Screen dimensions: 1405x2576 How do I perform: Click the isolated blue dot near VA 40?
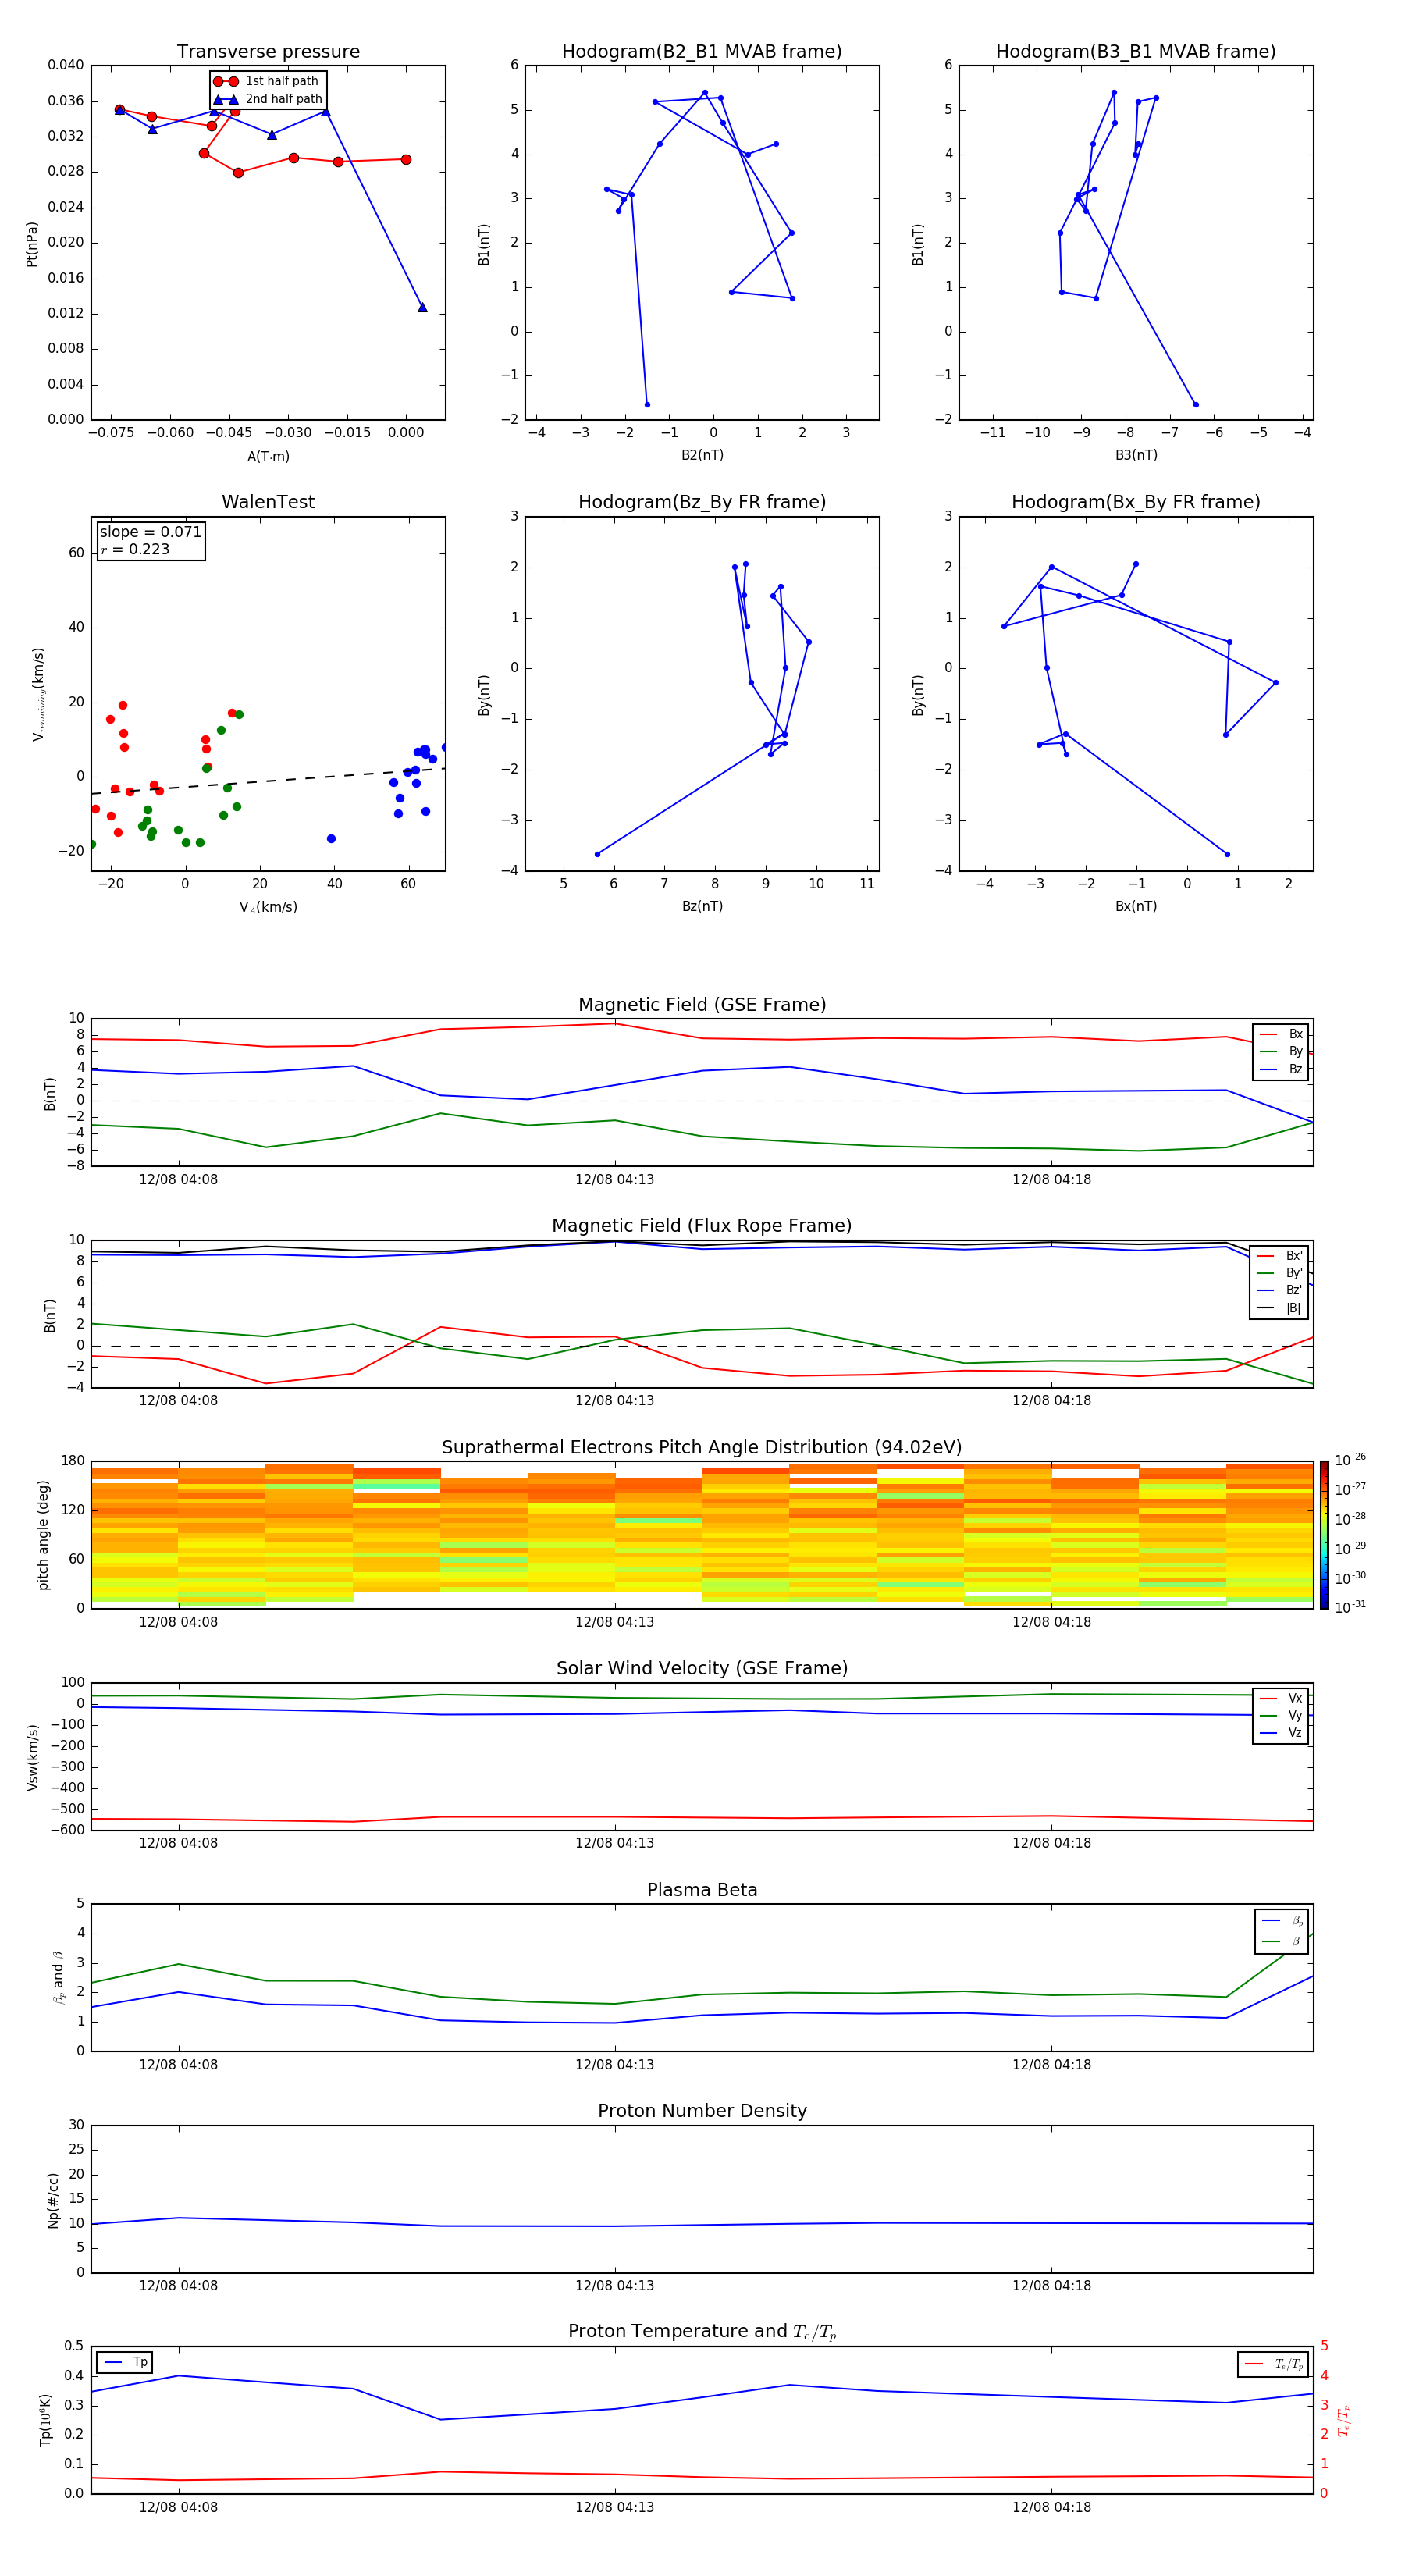tap(331, 839)
